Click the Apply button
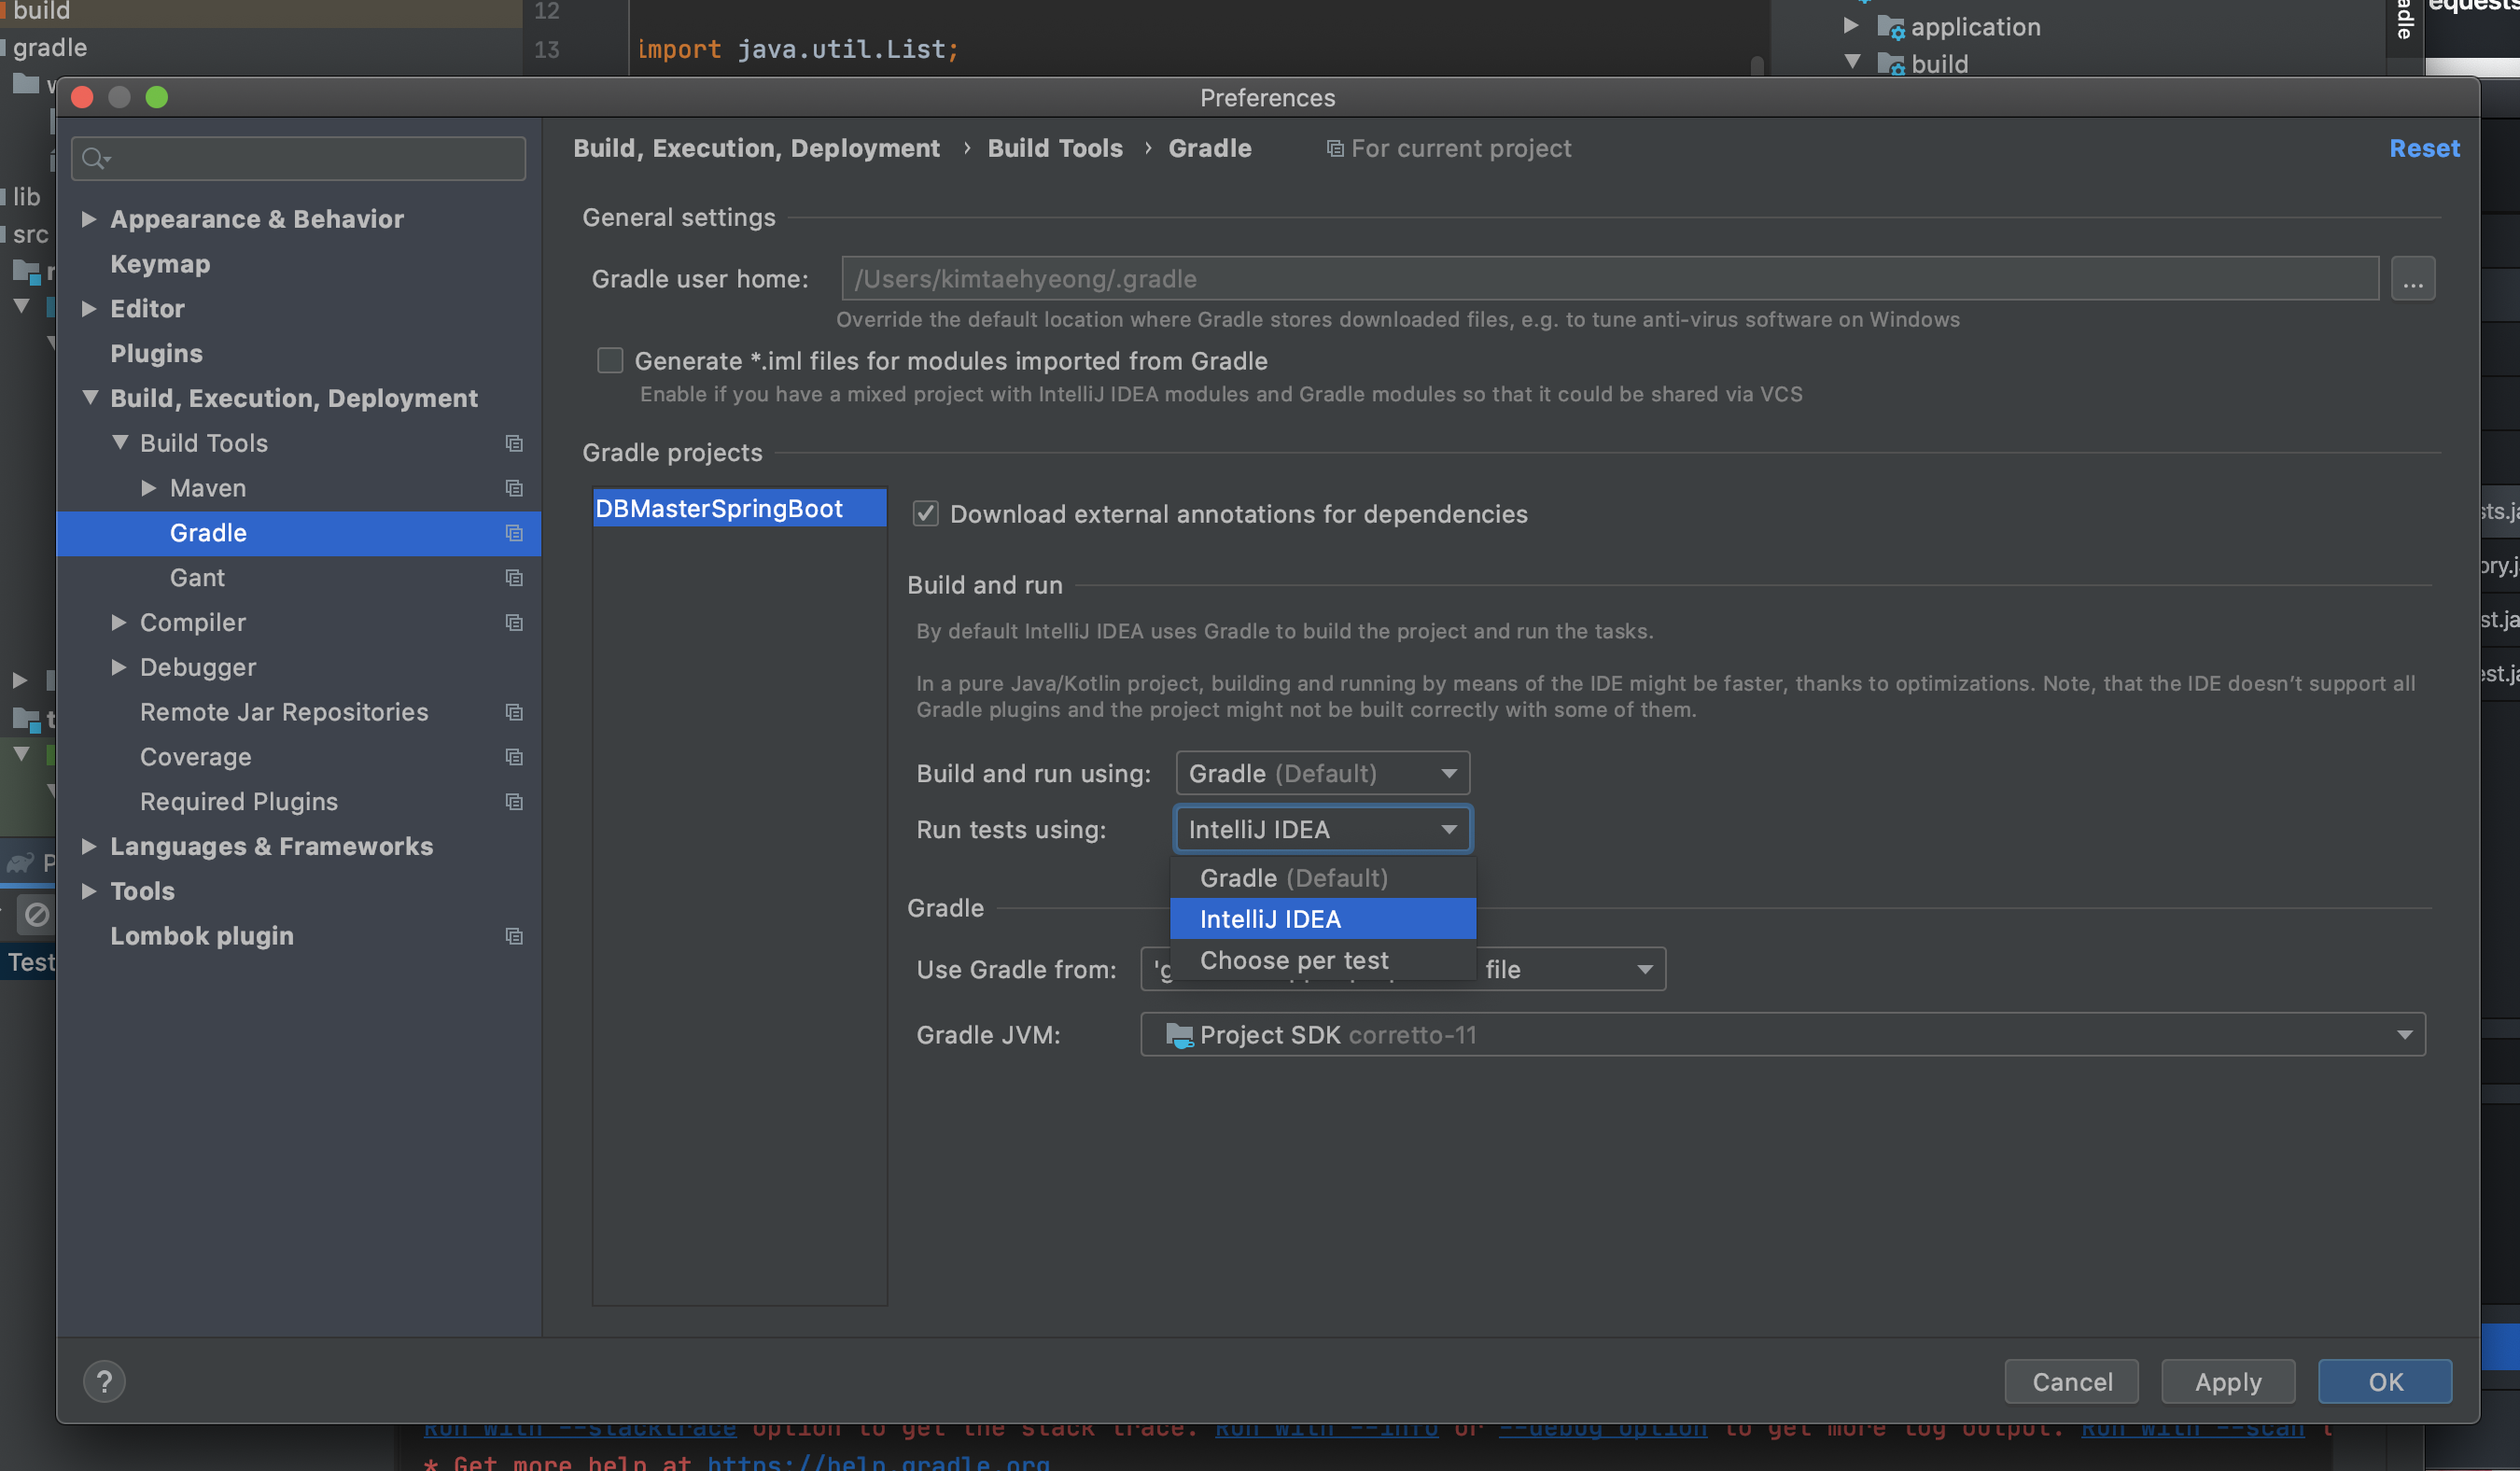 2227,1381
